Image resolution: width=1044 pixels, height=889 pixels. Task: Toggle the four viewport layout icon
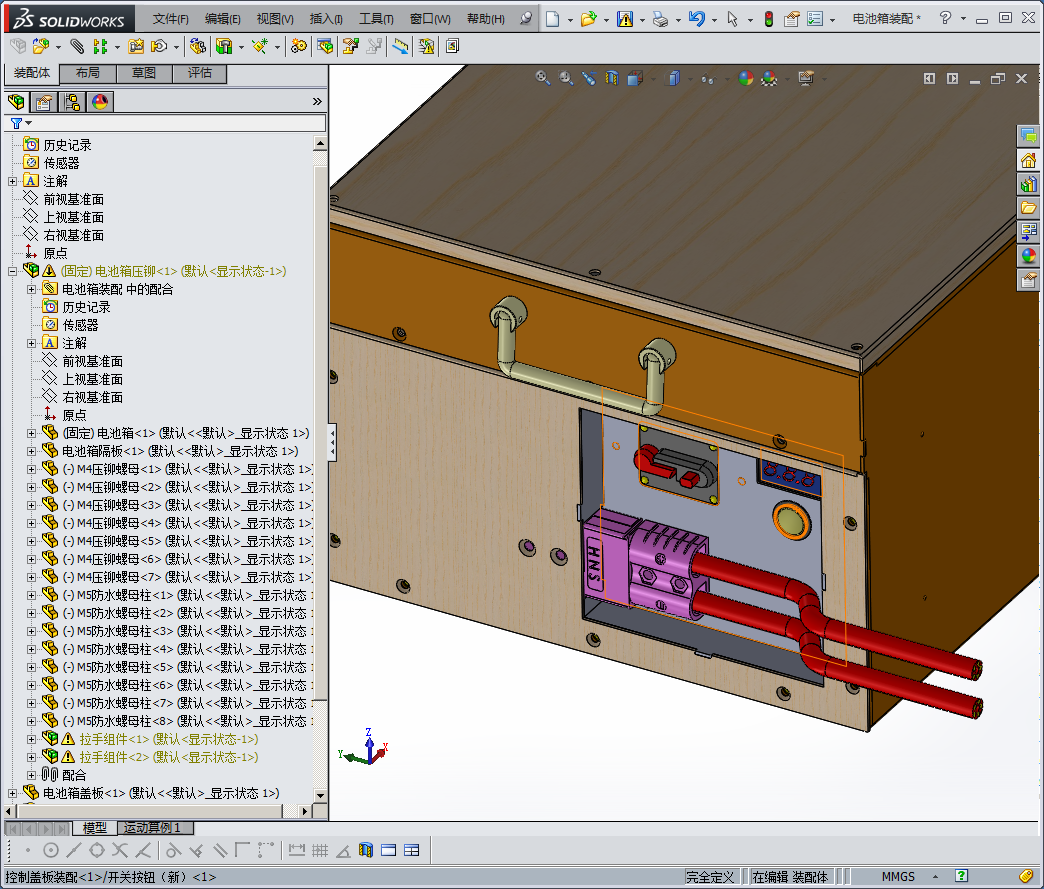click(x=411, y=850)
